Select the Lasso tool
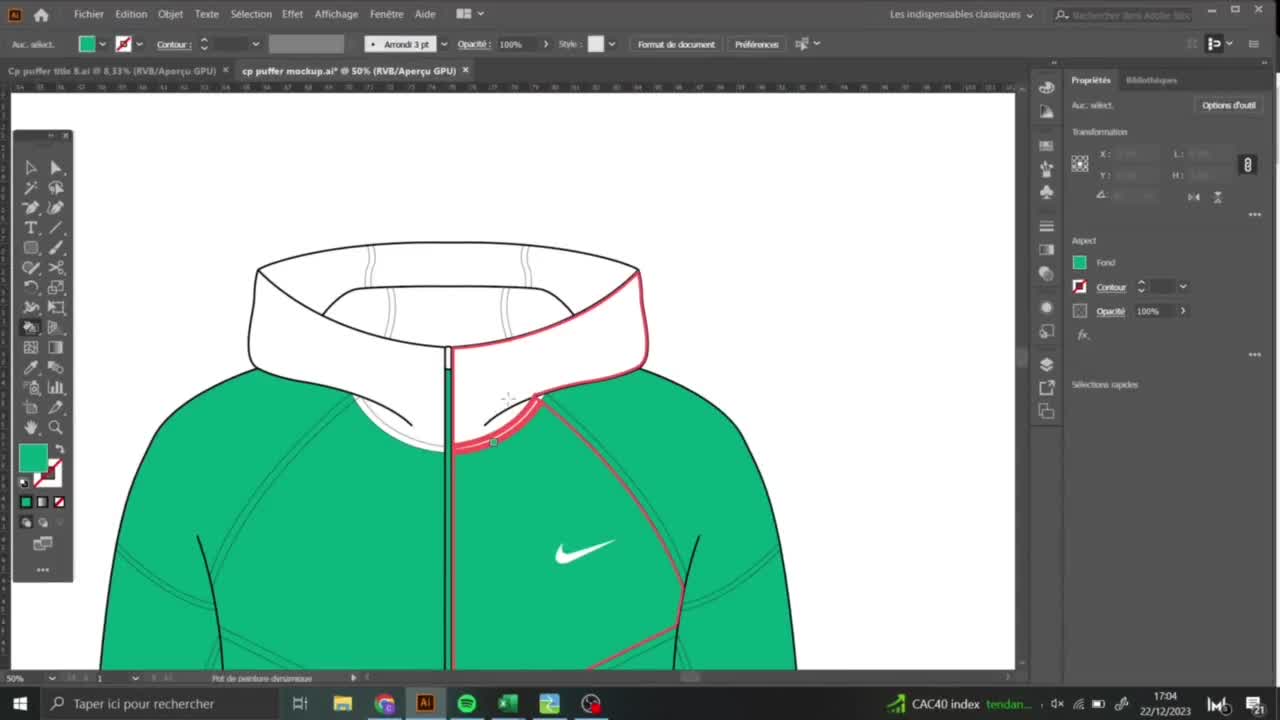This screenshot has height=720, width=1280. coord(55,188)
